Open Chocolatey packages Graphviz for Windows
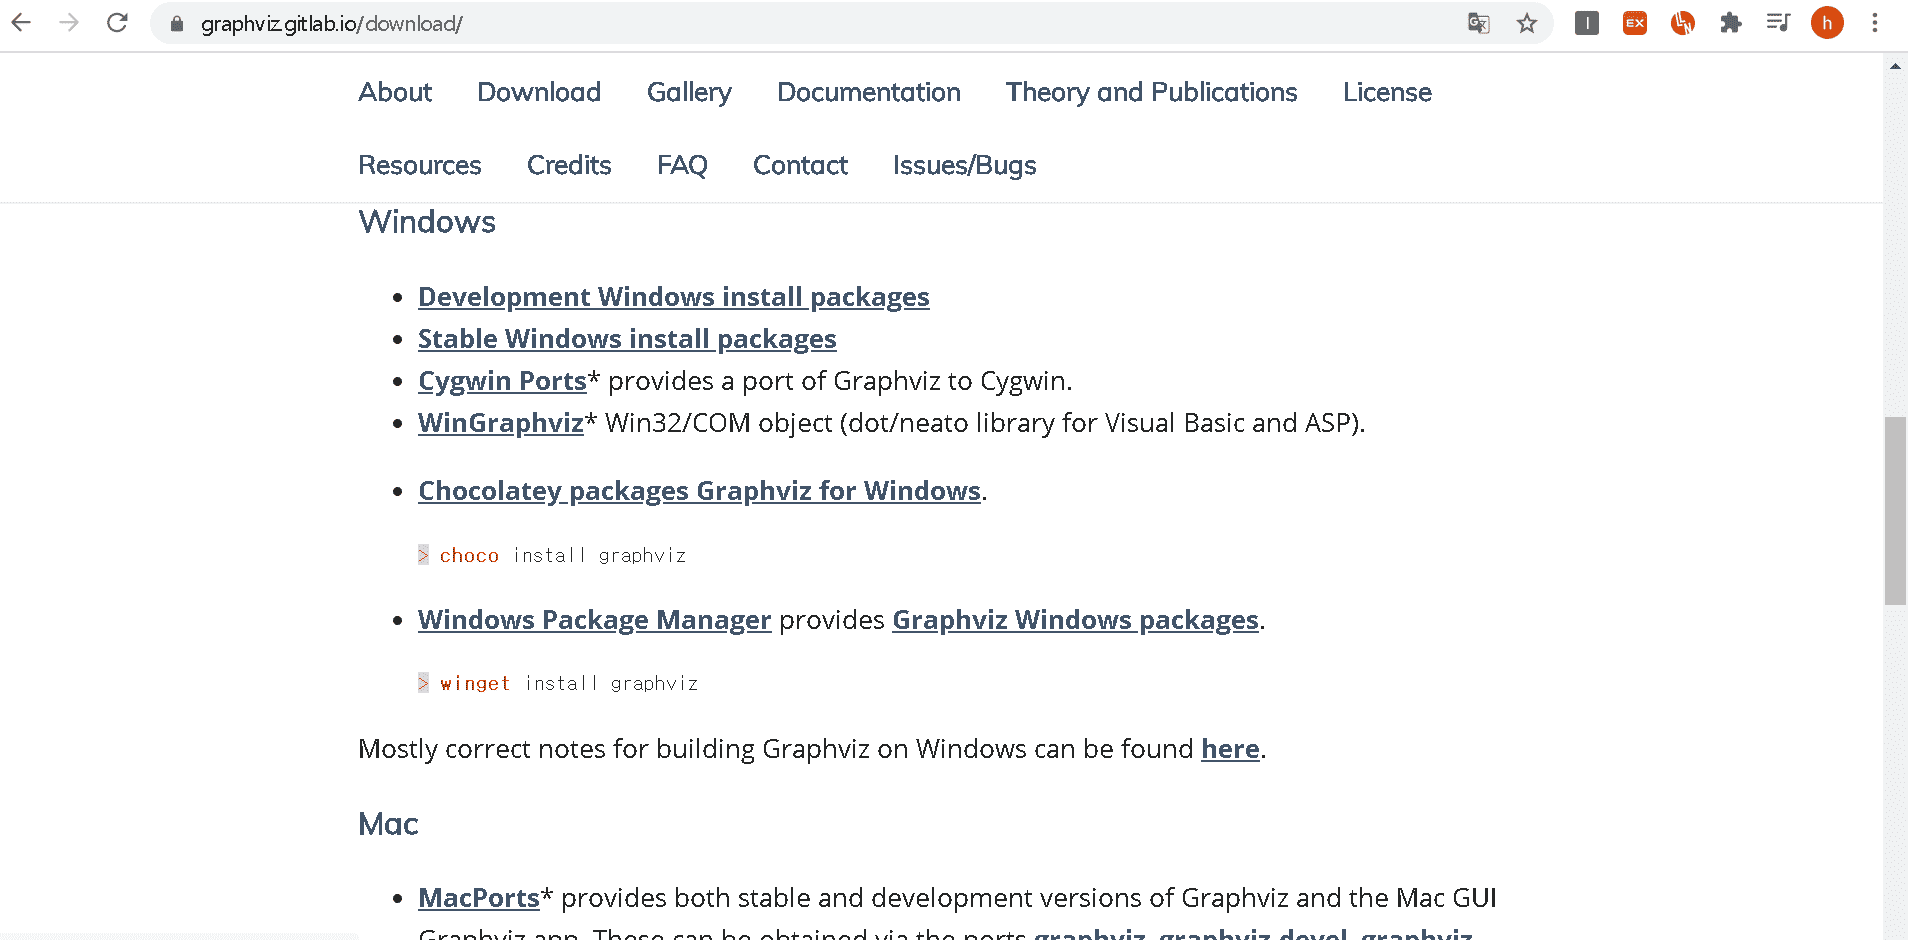The width and height of the screenshot is (1908, 940). point(699,491)
